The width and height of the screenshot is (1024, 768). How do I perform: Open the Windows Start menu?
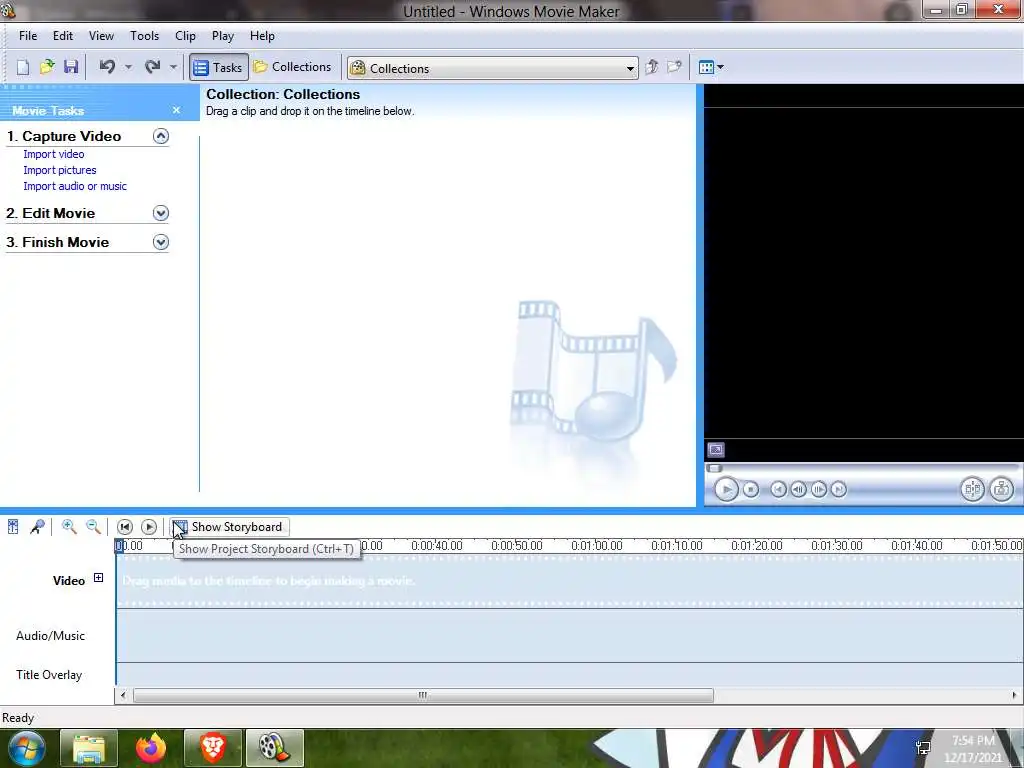click(x=26, y=748)
